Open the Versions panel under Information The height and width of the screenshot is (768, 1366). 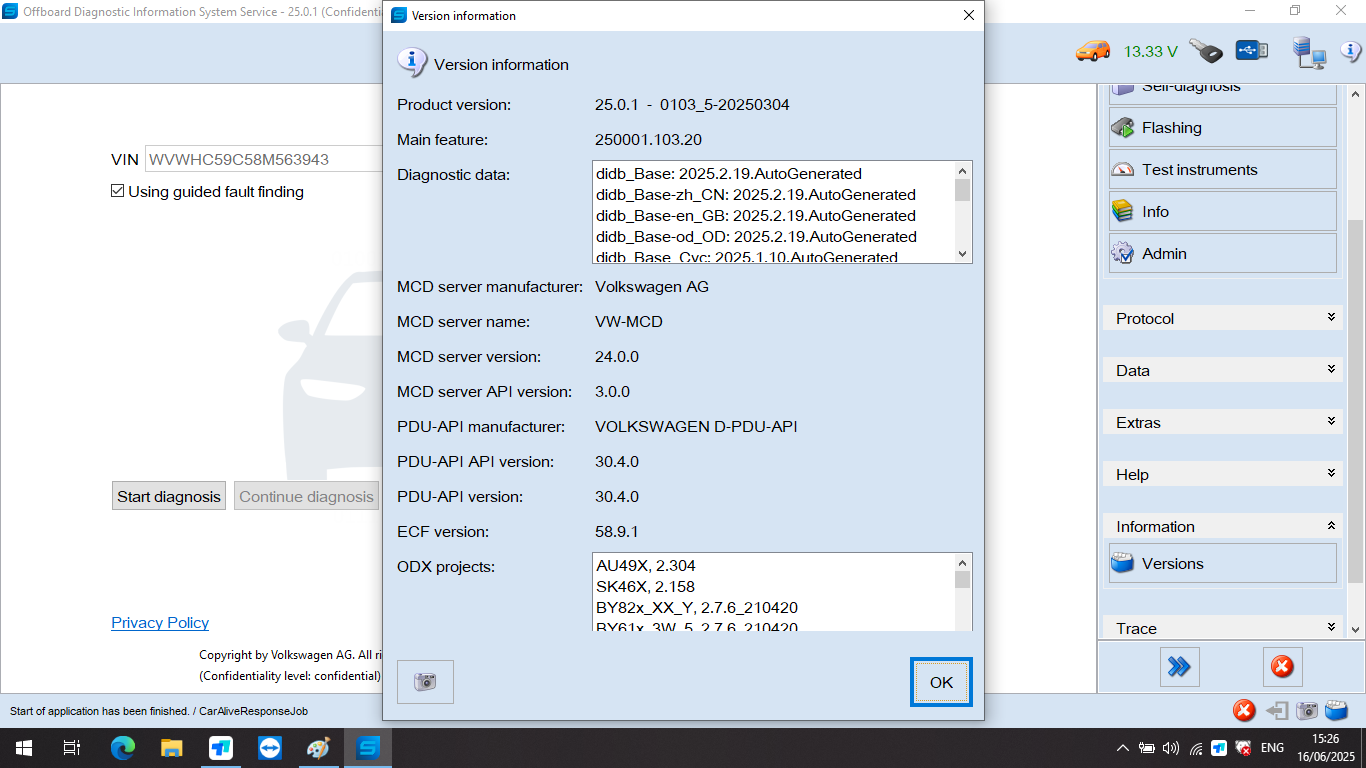point(1222,563)
